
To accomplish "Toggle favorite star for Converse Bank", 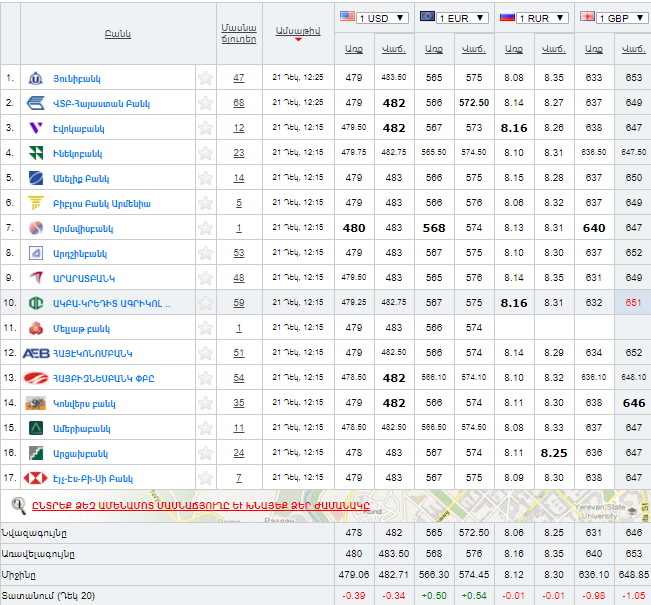I will (206, 403).
